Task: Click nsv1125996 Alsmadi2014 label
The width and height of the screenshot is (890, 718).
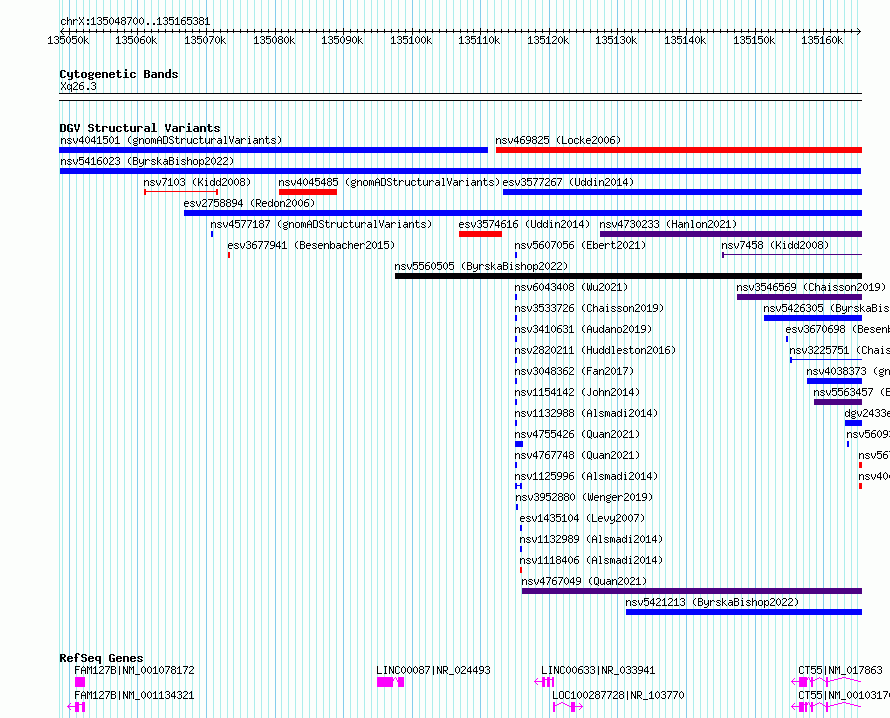Action: [x=586, y=476]
